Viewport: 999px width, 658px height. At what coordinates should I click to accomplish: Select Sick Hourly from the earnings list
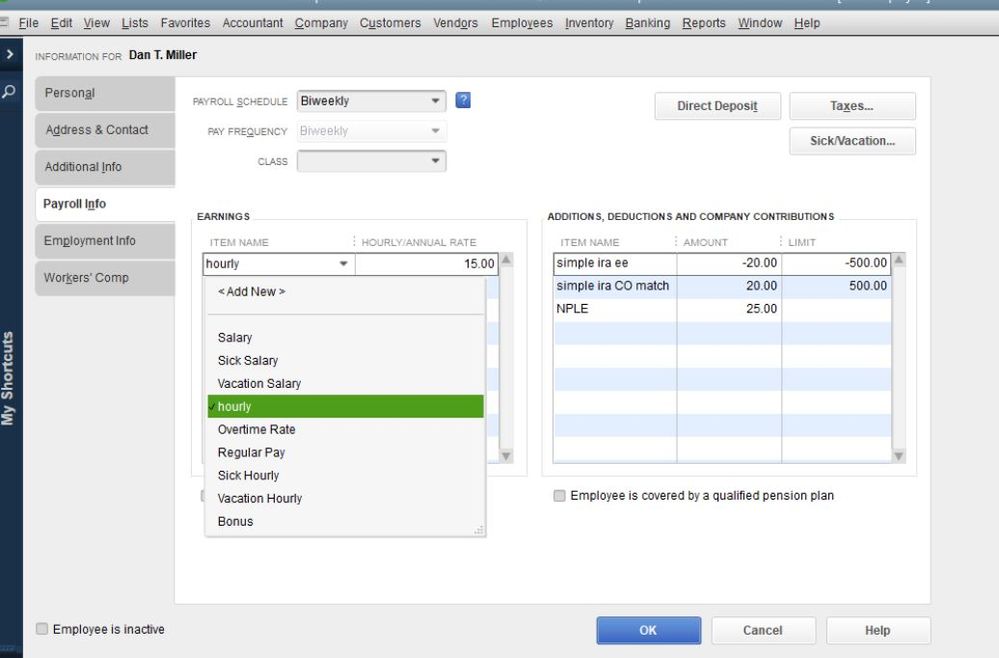coord(345,475)
